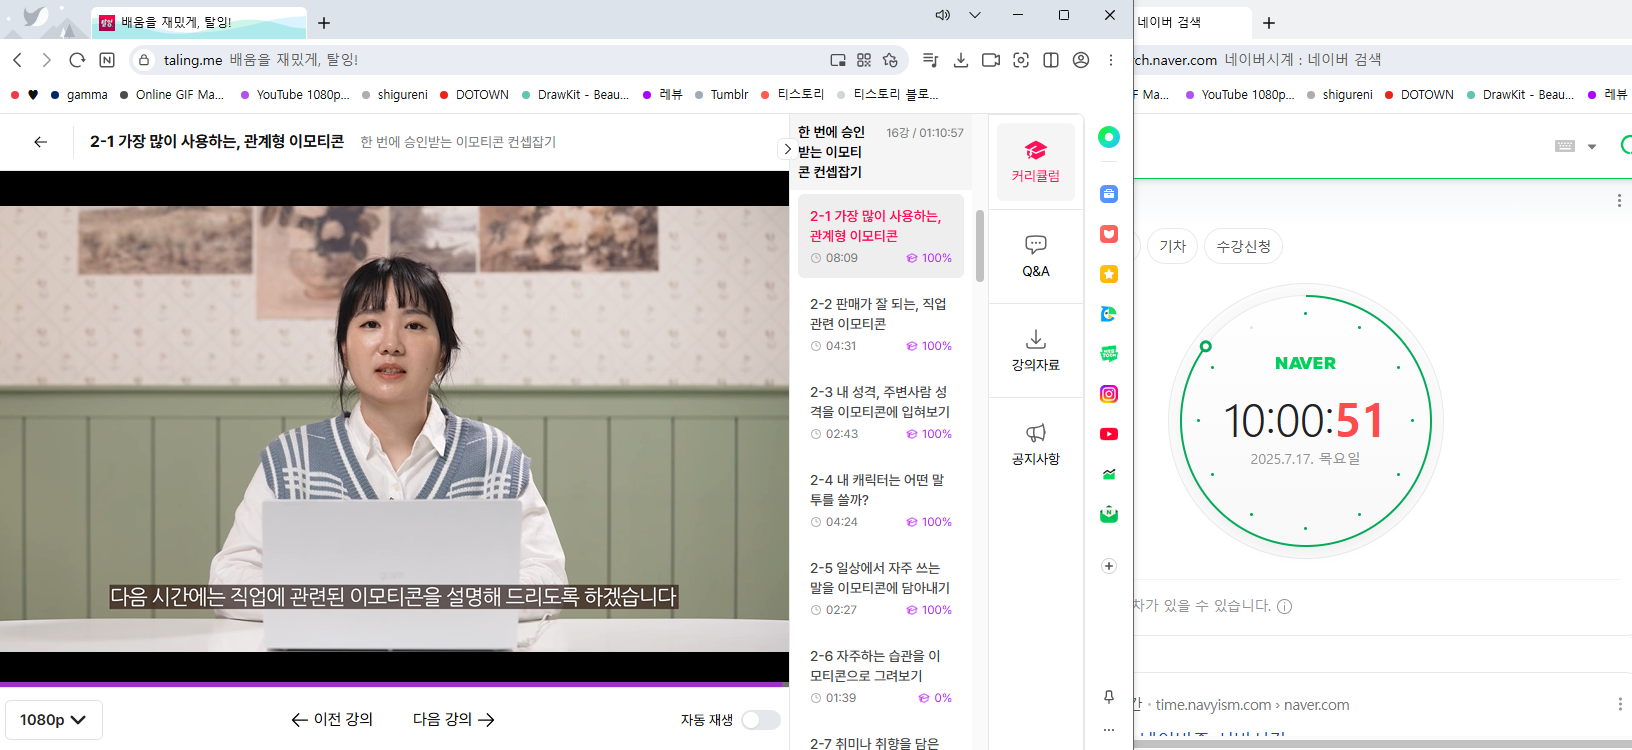Toggle the 자동 재생 autoplay switch
The height and width of the screenshot is (750, 1632).
[761, 720]
